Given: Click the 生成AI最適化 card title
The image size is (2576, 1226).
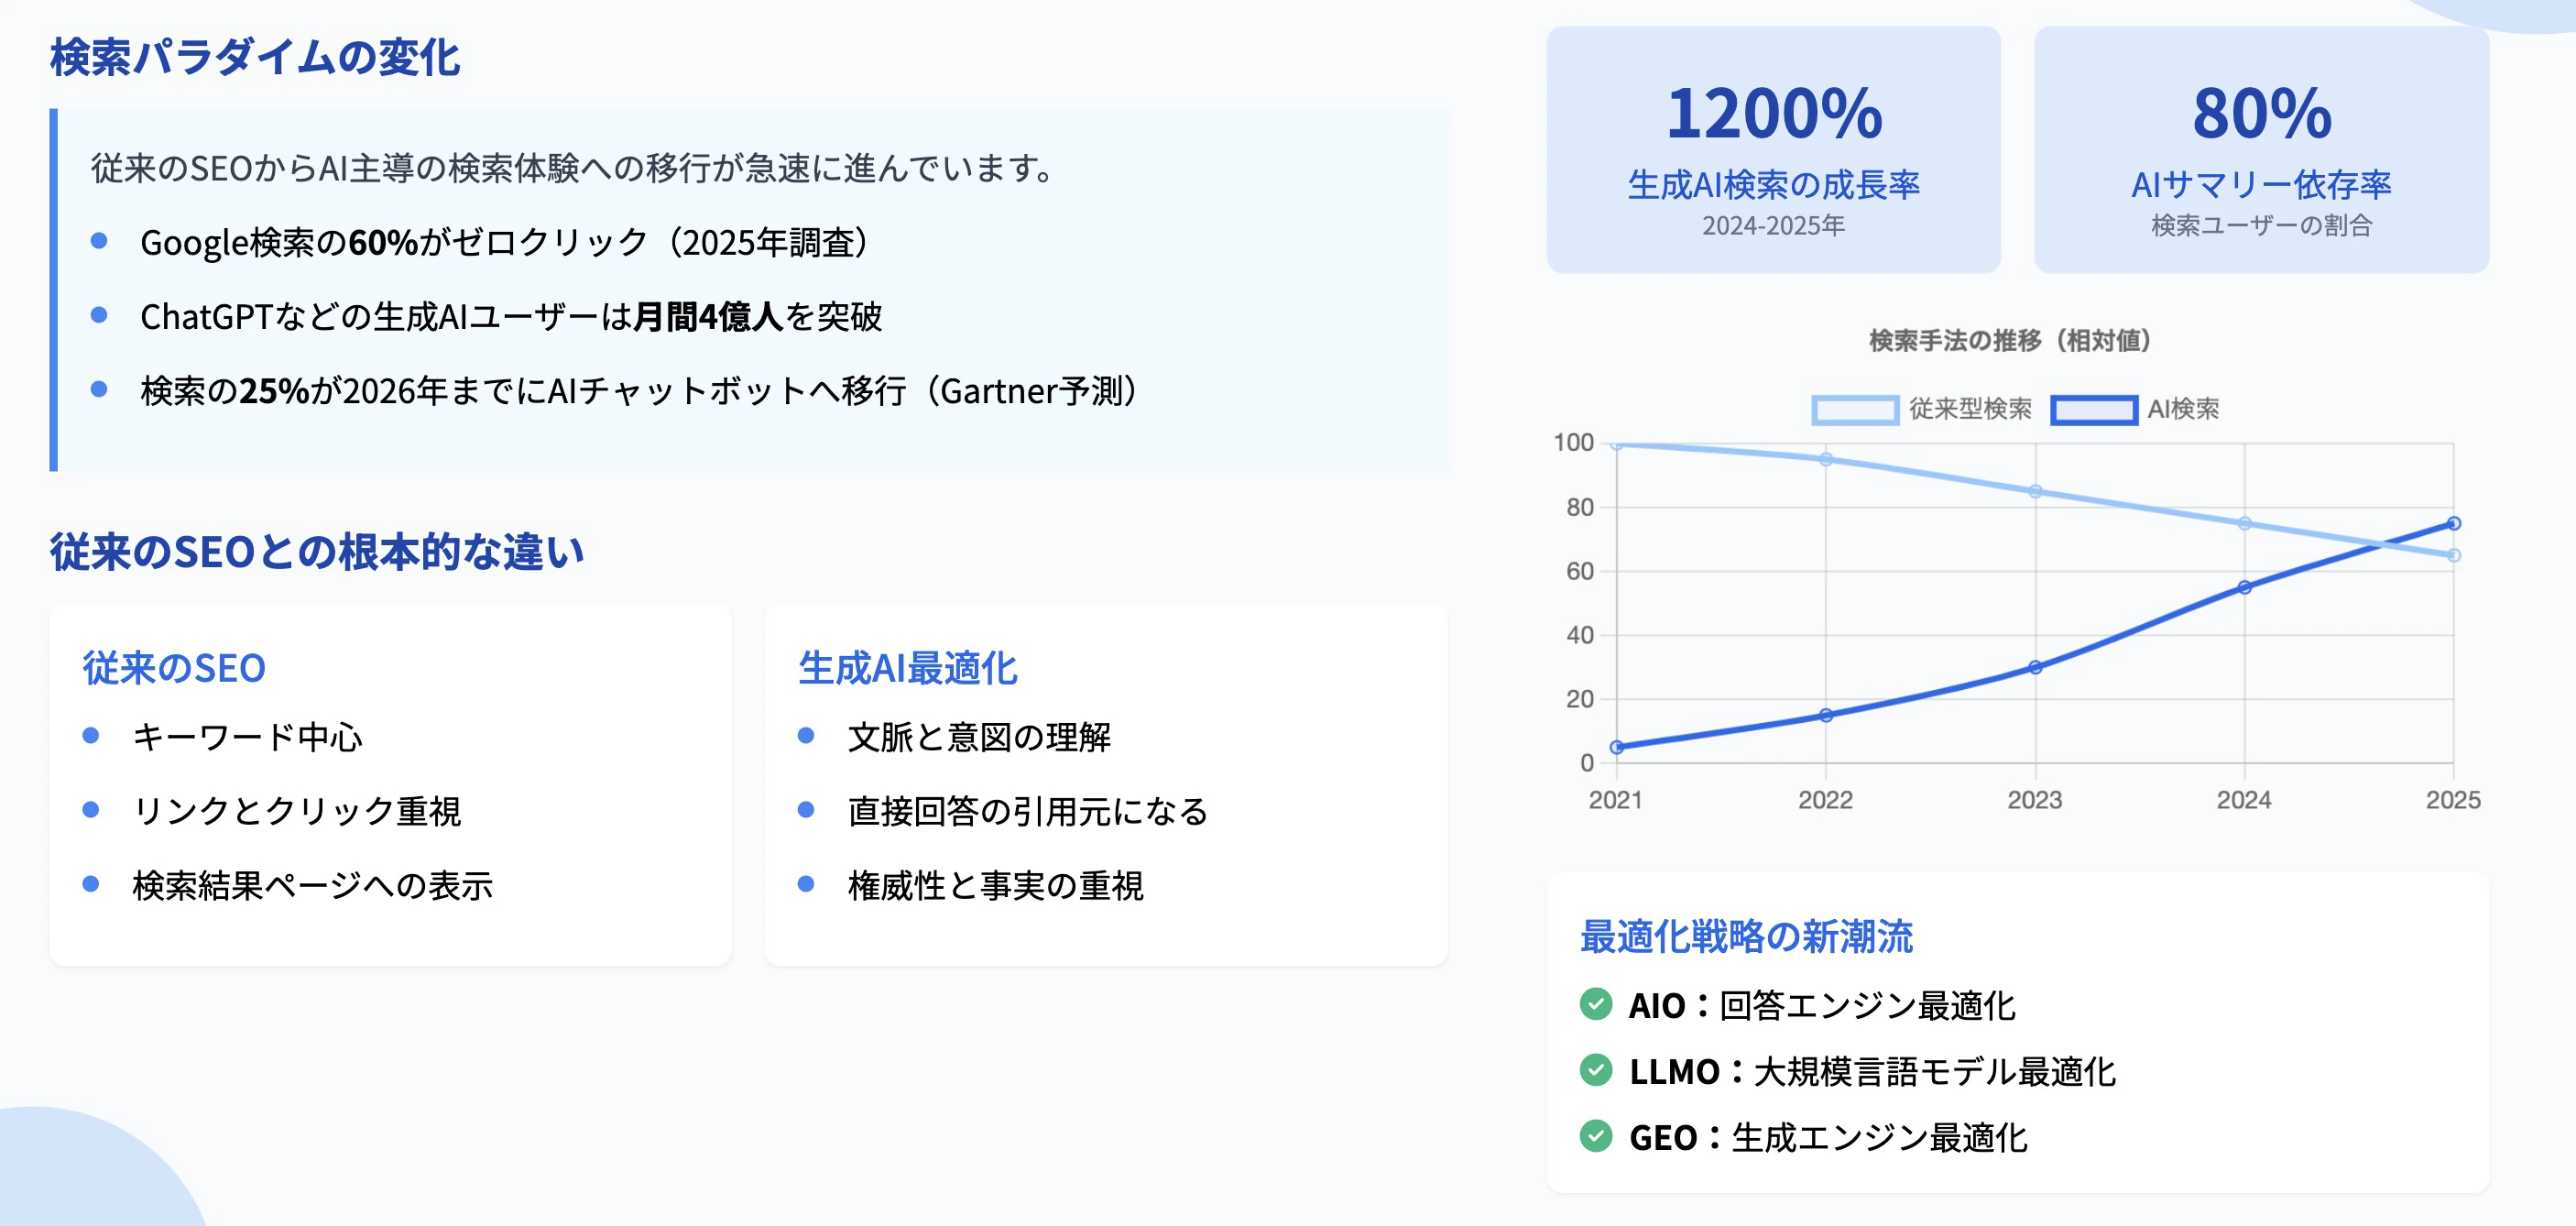Looking at the screenshot, I should tap(907, 668).
